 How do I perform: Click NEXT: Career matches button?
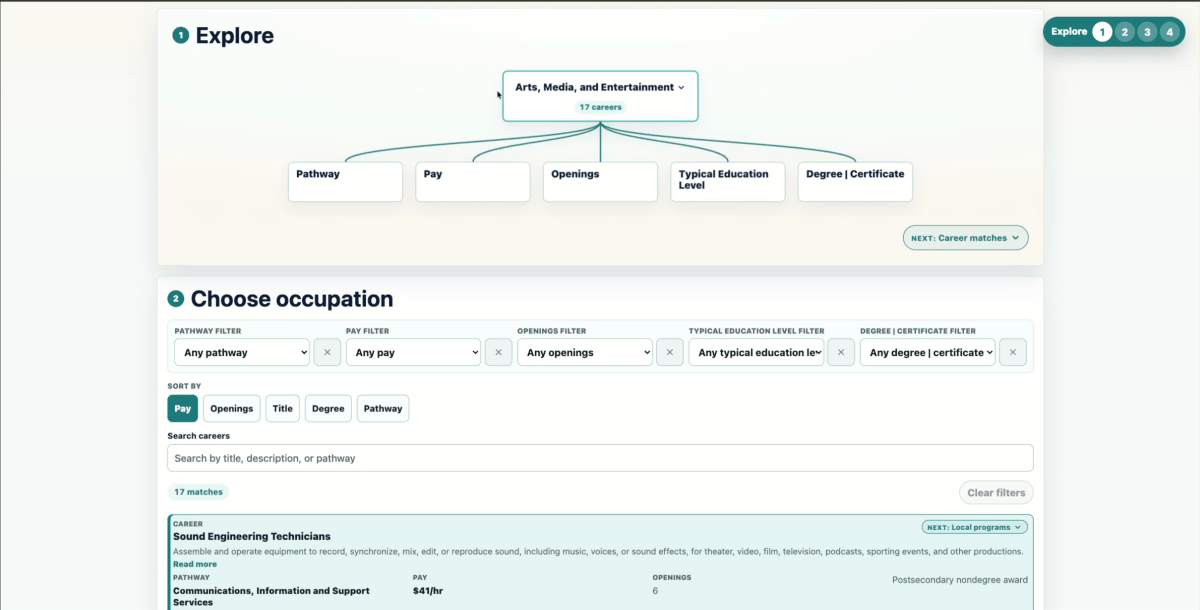tap(965, 238)
